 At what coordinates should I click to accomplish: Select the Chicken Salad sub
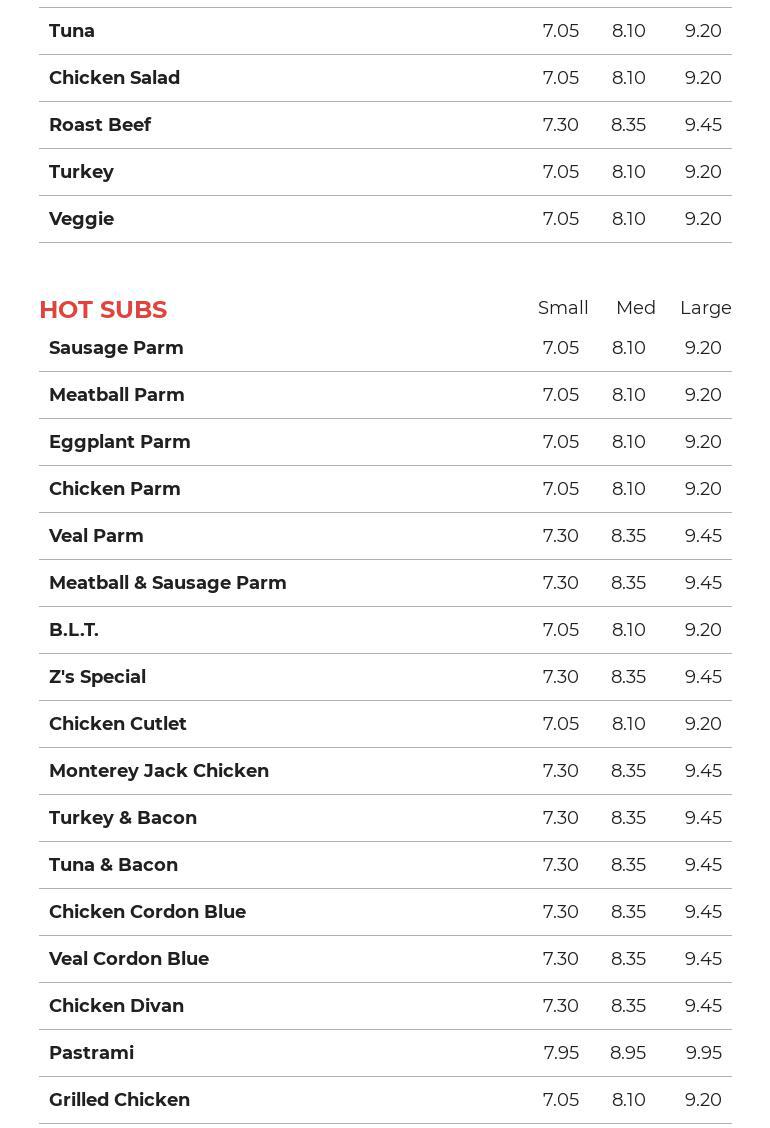pos(114,78)
